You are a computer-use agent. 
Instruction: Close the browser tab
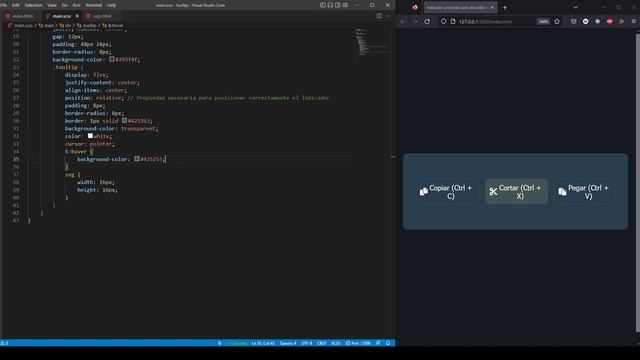tap(492, 7)
